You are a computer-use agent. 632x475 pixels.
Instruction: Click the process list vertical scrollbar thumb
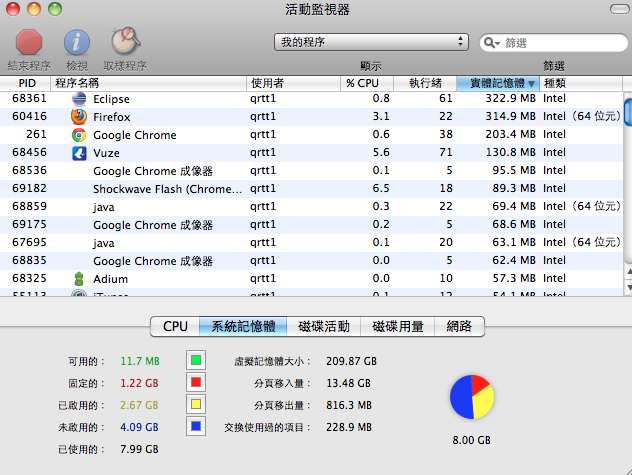pos(628,112)
